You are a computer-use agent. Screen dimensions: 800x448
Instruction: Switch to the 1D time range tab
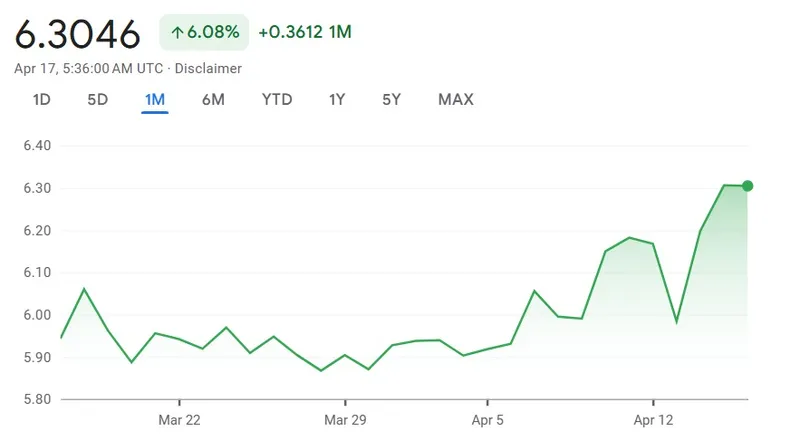[x=42, y=99]
